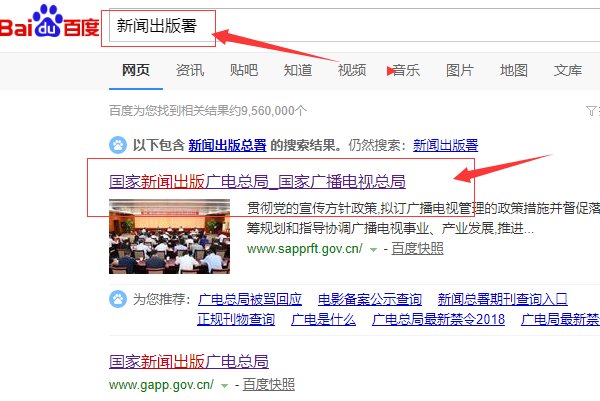Click the suggested 新闻出版总署 link
Image resolution: width=600 pixels, height=401 pixels.
coord(227,145)
